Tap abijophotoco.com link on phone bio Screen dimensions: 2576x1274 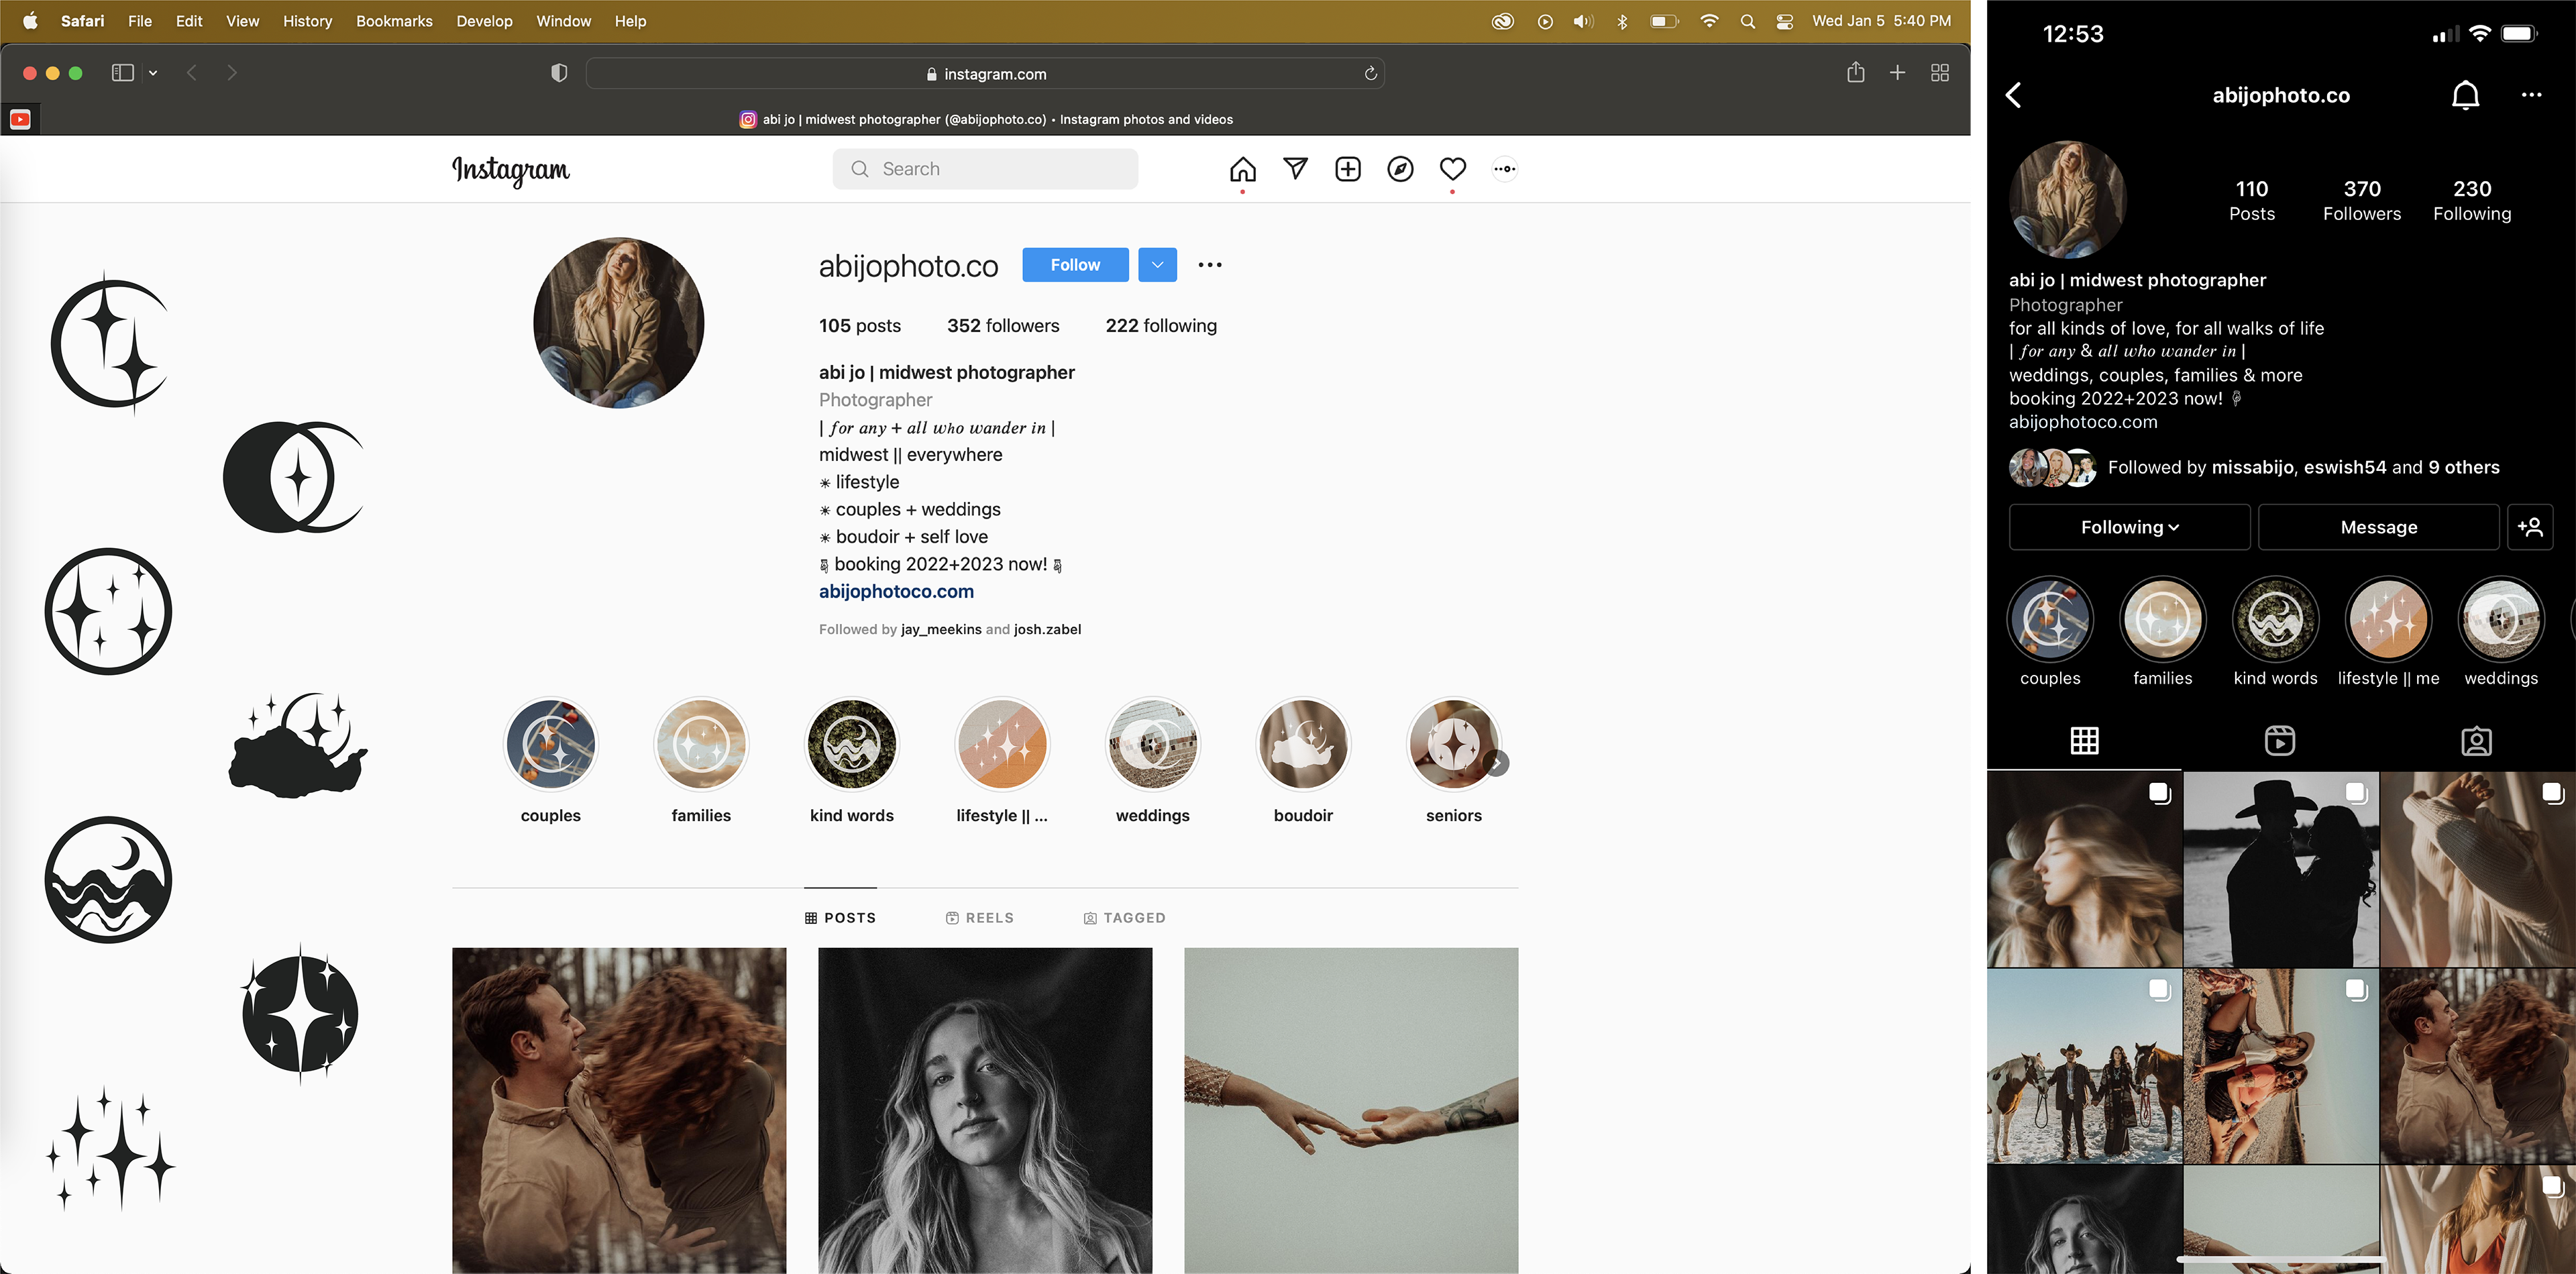(2083, 422)
